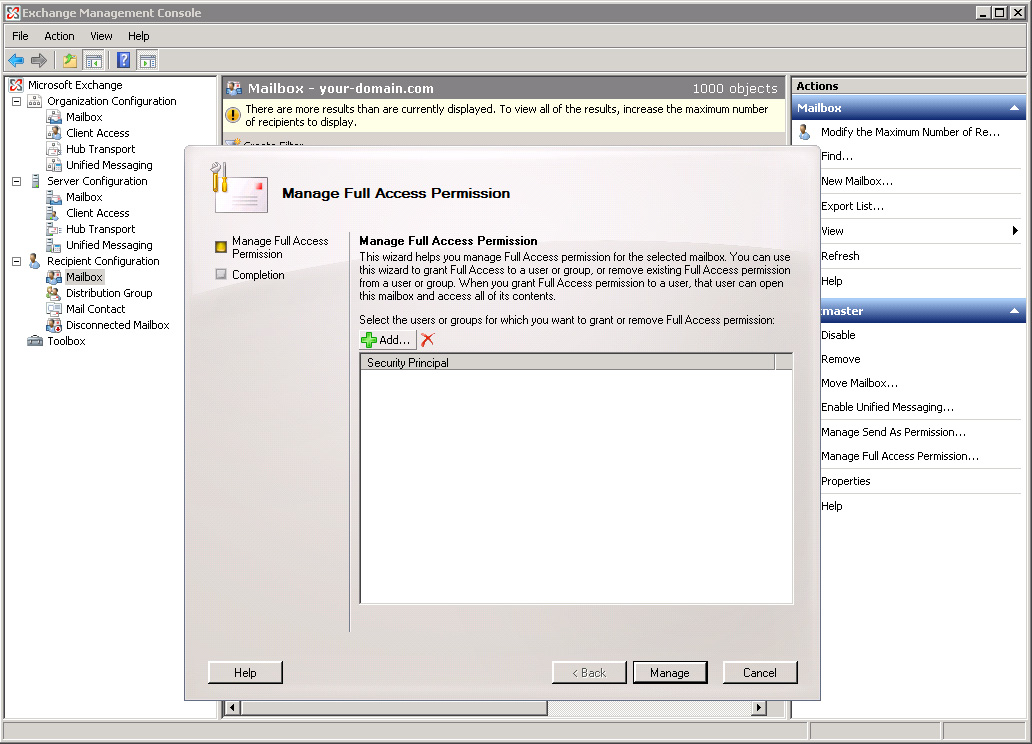The width and height of the screenshot is (1032, 744).
Task: Click Move Mailbox... action
Action: tap(859, 383)
